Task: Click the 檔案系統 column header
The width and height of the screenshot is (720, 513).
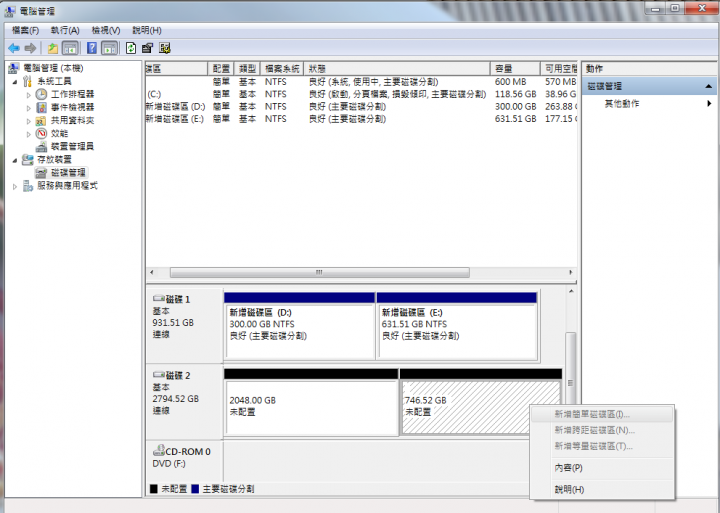Action: click(x=282, y=69)
